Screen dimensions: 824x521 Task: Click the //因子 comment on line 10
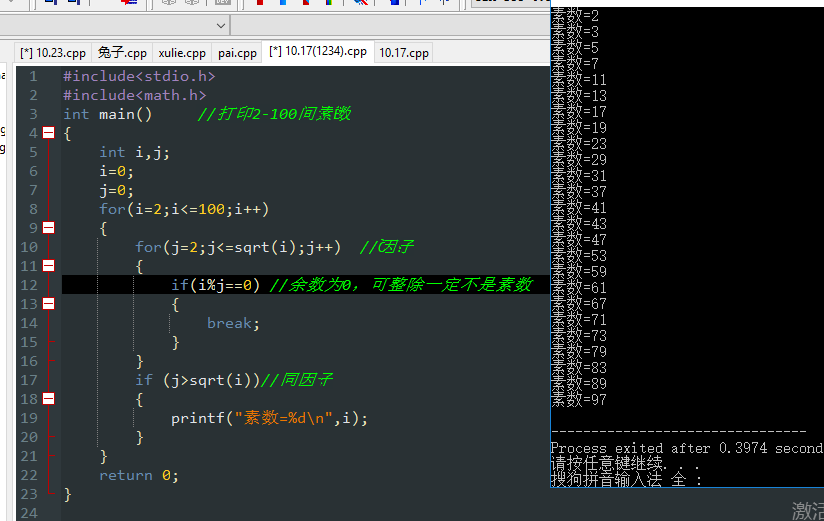tap(387, 247)
